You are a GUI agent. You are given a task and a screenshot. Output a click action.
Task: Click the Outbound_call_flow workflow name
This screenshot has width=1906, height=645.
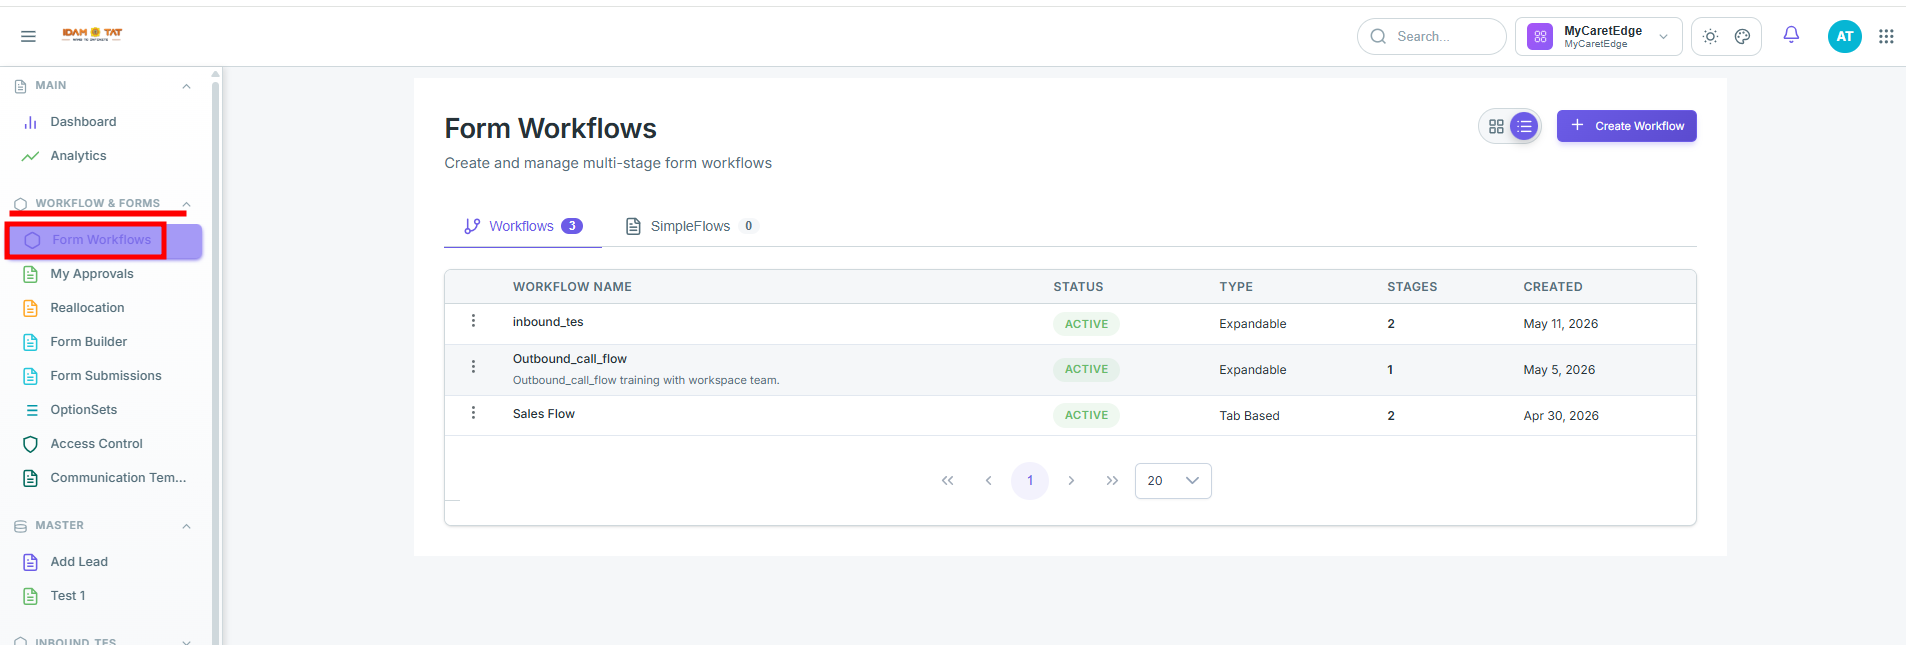pos(570,359)
